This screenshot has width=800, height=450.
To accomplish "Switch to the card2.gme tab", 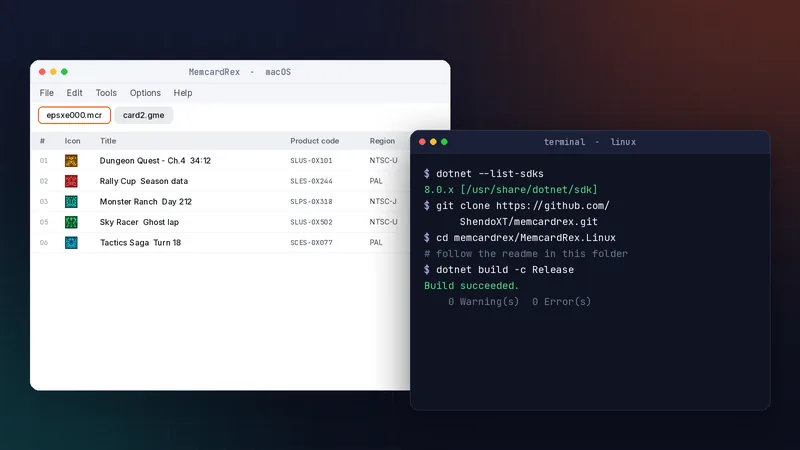I will pos(143,115).
